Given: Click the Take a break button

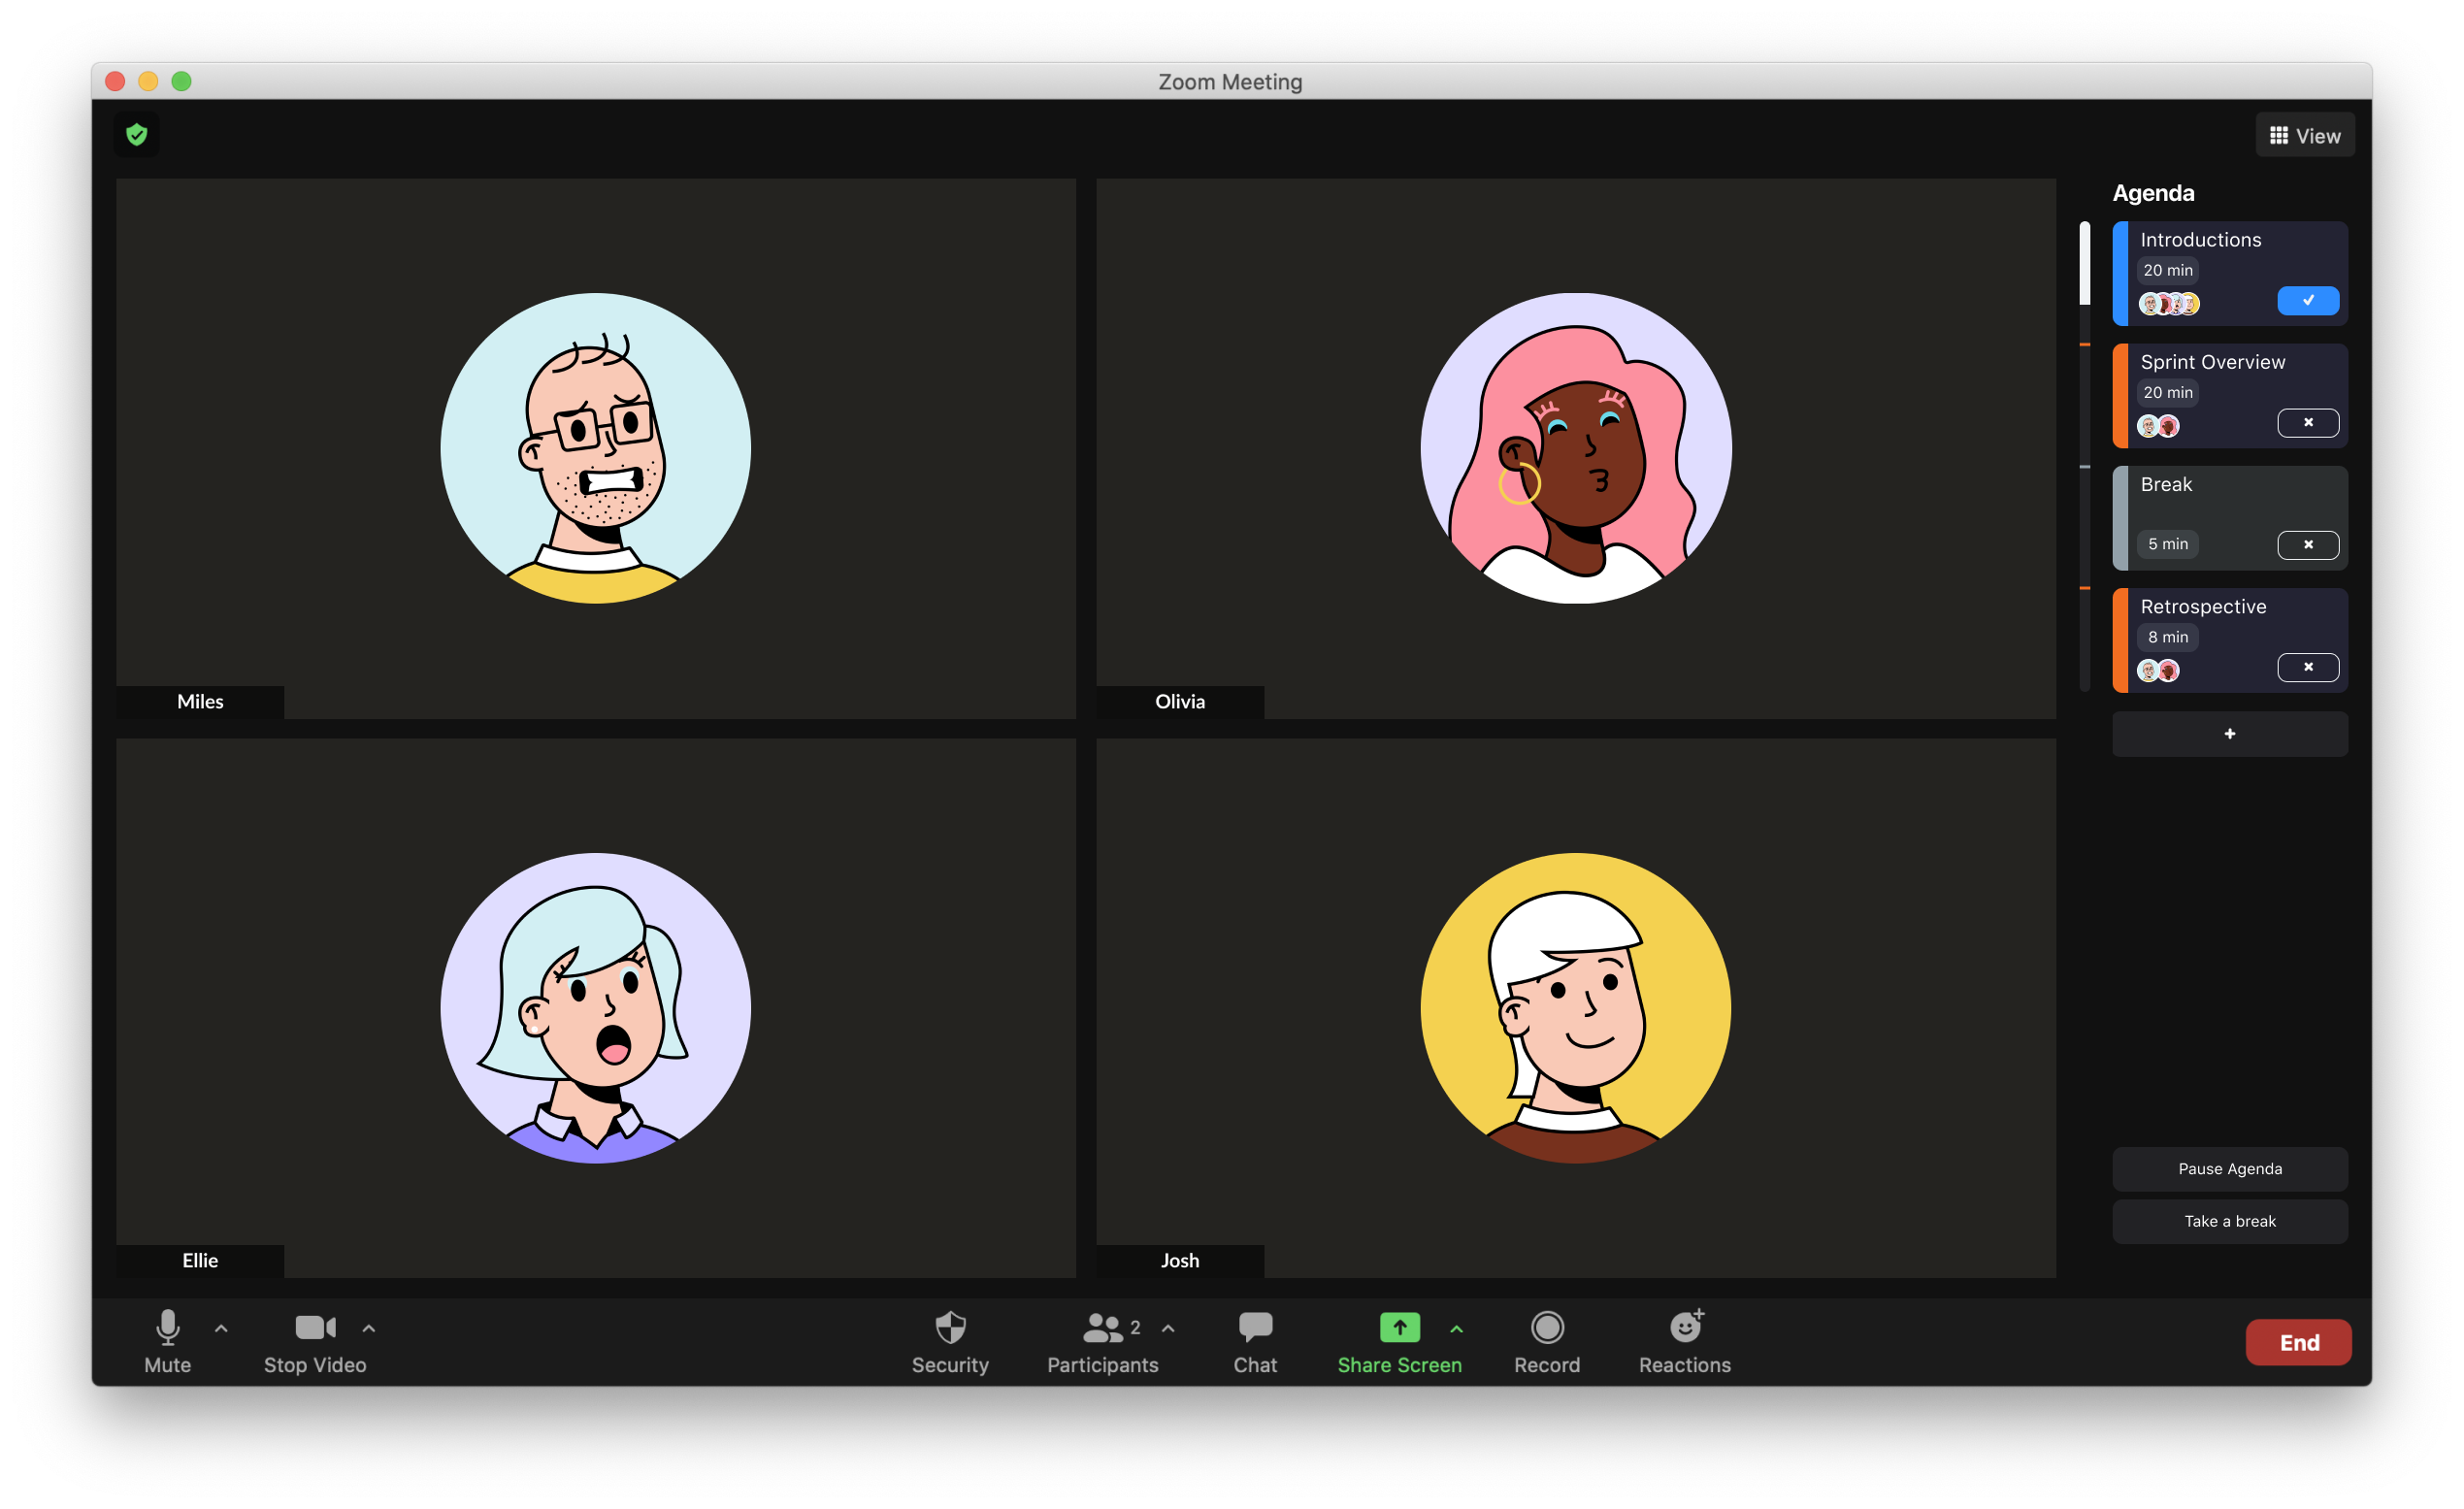Looking at the screenshot, I should click(x=2229, y=1221).
